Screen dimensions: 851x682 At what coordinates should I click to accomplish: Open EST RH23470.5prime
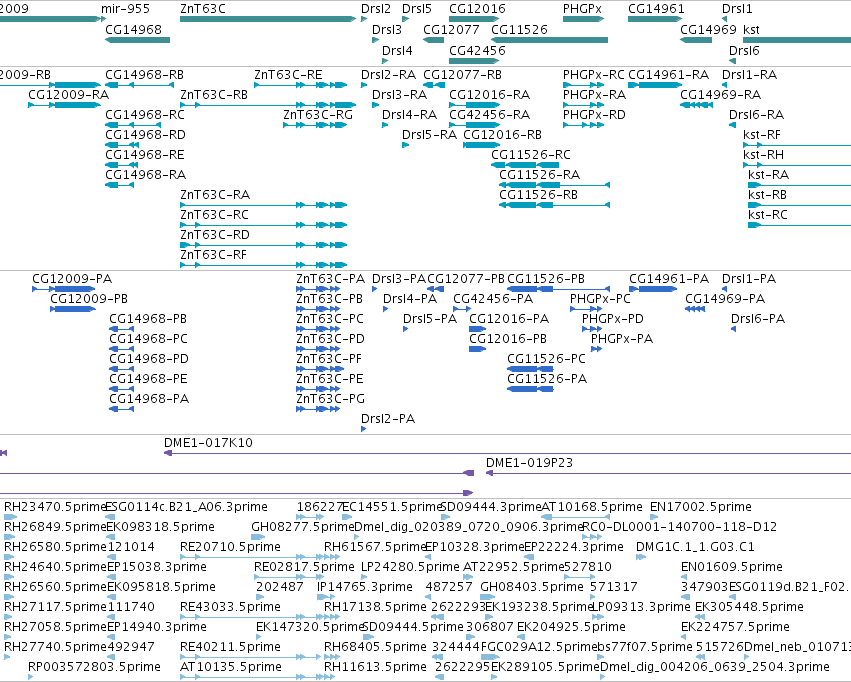click(x=10, y=517)
